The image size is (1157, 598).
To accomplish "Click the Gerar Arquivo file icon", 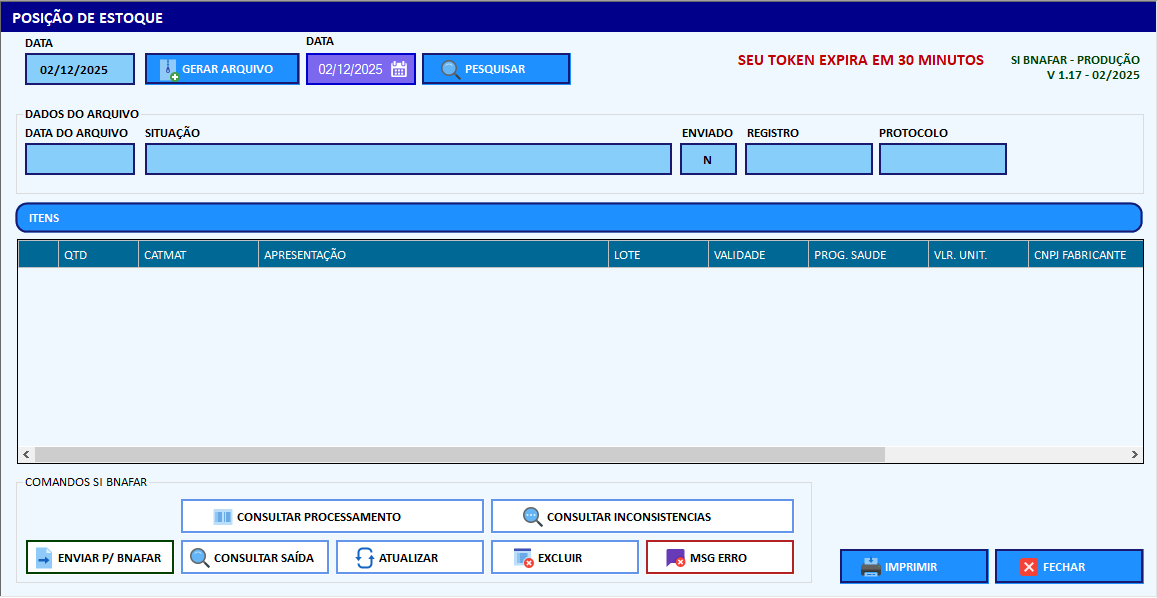I will click(x=169, y=69).
